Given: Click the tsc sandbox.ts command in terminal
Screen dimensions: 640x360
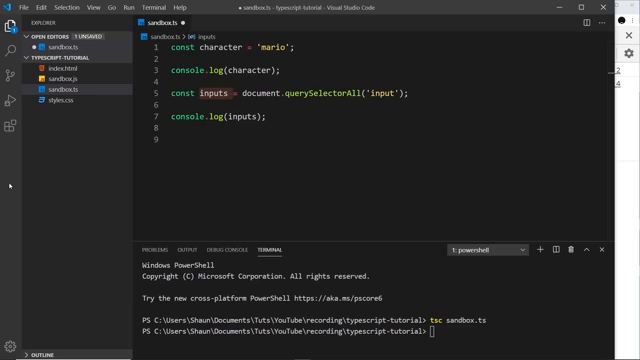Looking at the screenshot, I should (x=458, y=320).
